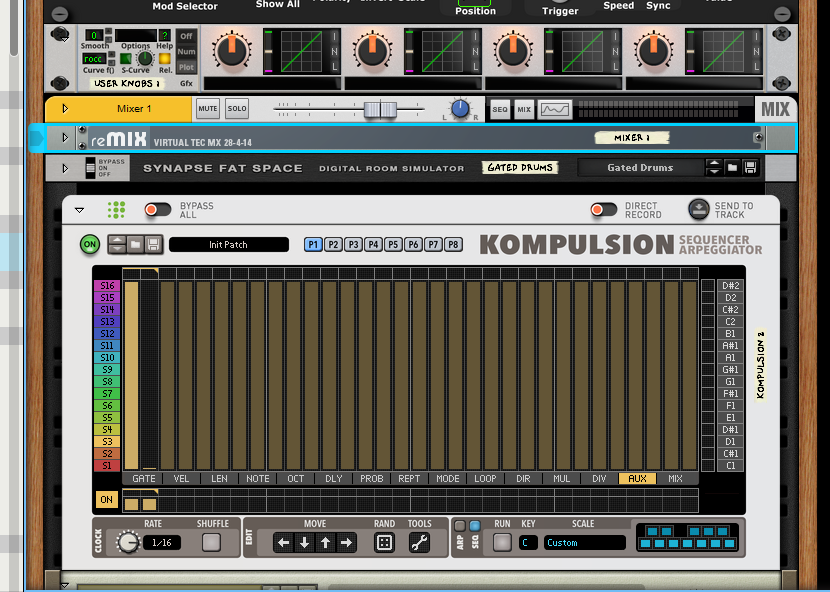Expand the Mixer 1 track
The width and height of the screenshot is (830, 592).
pyautogui.click(x=65, y=109)
